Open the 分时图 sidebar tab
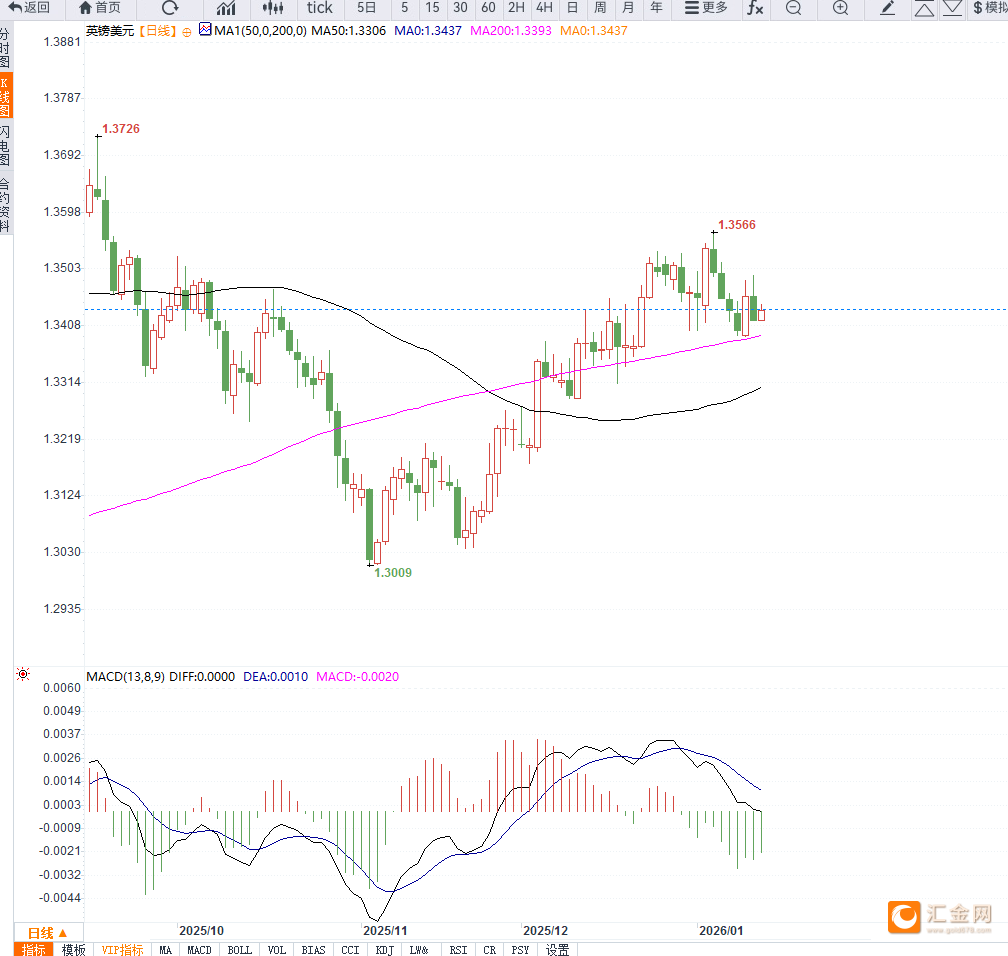 [5, 48]
